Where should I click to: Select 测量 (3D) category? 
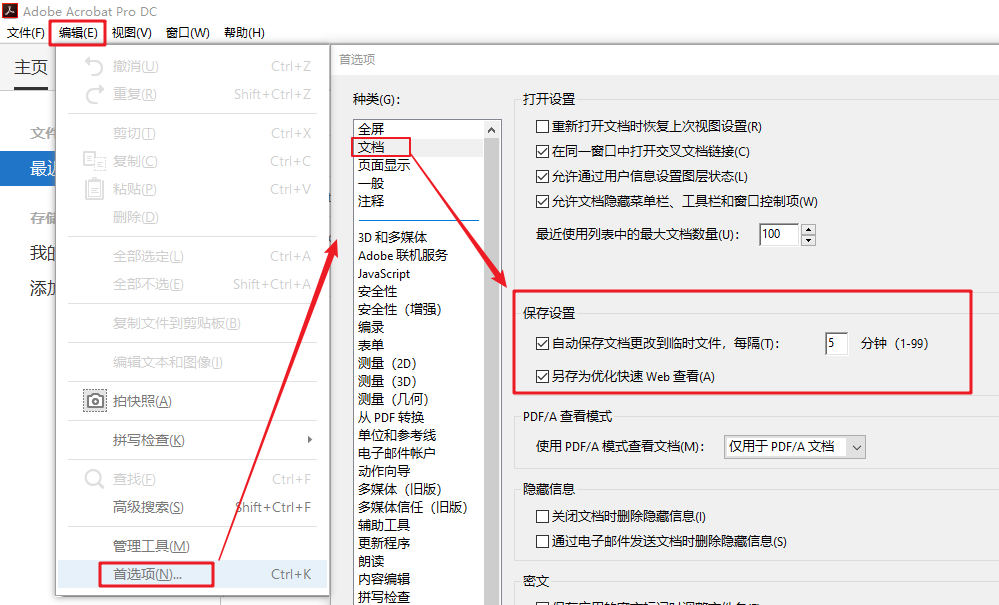[387, 381]
